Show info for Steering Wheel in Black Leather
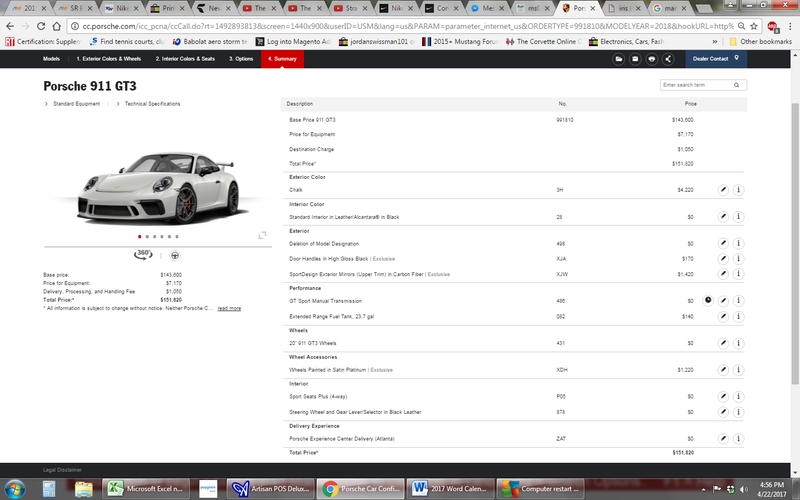 (x=738, y=412)
